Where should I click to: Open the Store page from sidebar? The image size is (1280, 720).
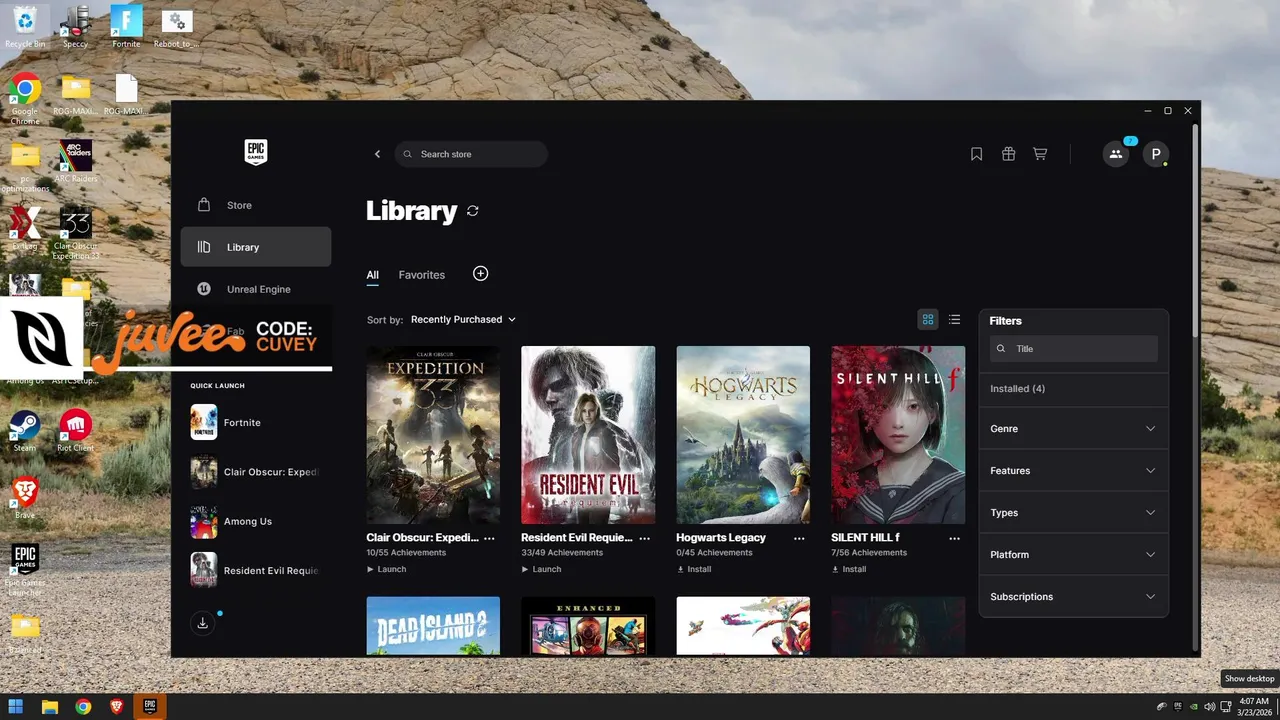pyautogui.click(x=256, y=205)
